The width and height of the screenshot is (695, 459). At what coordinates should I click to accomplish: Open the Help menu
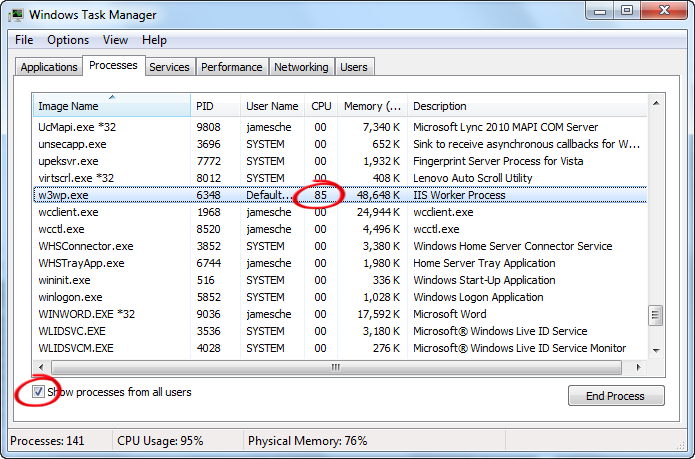coord(154,40)
